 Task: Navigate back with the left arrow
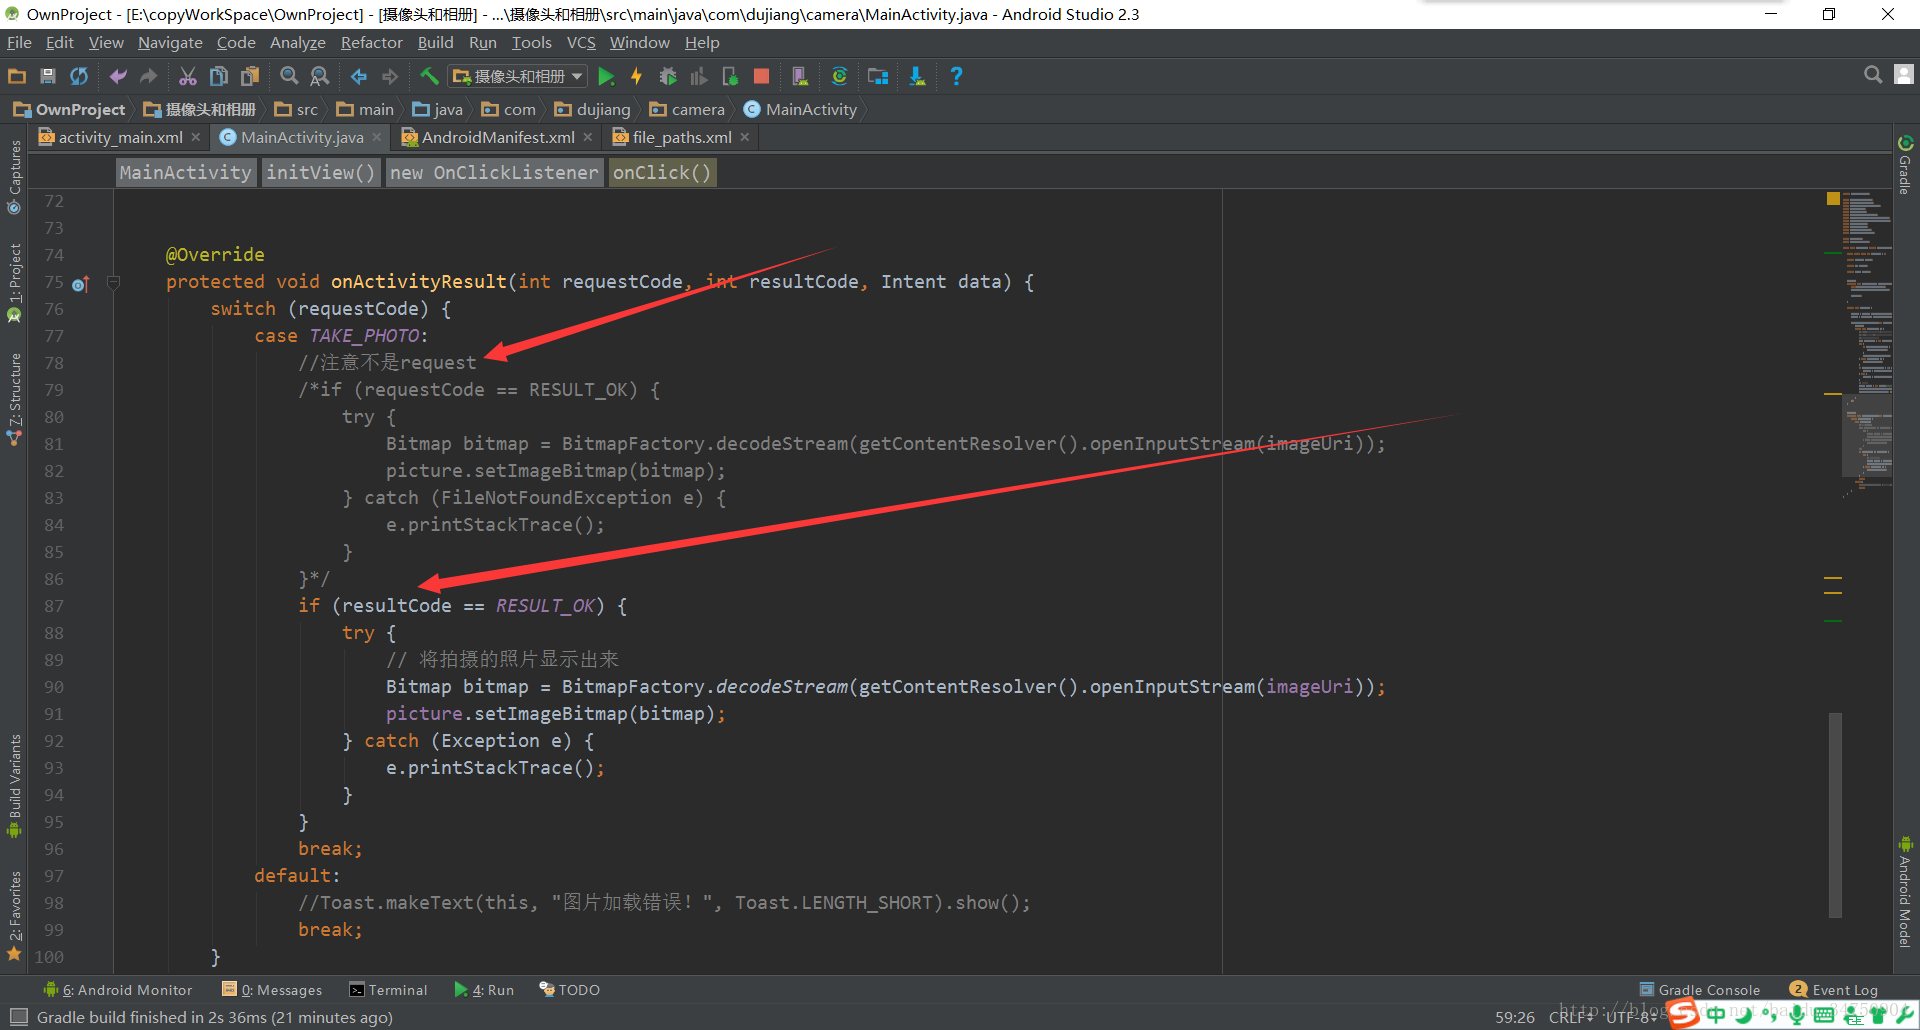(x=359, y=76)
